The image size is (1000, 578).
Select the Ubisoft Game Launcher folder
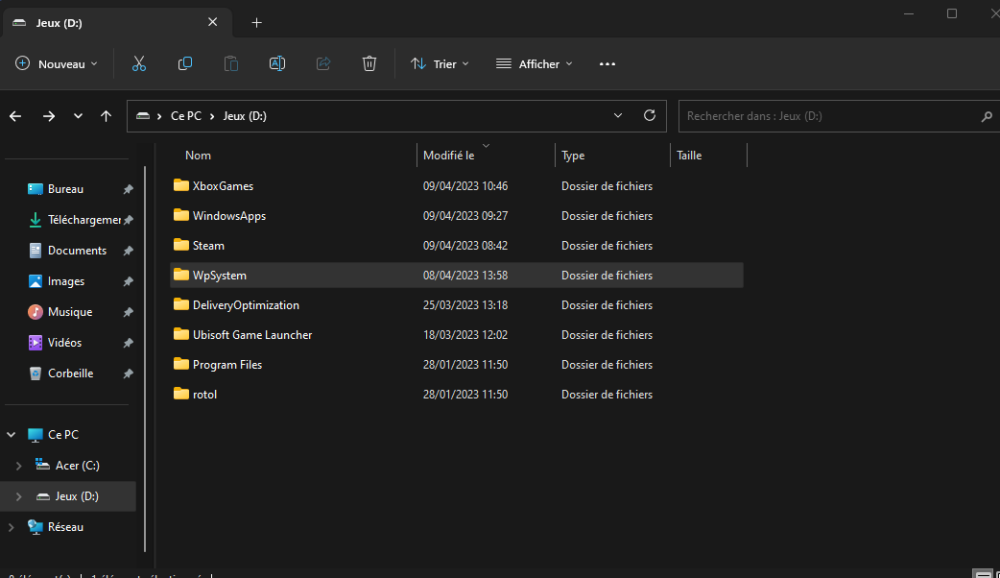pyautogui.click(x=252, y=335)
